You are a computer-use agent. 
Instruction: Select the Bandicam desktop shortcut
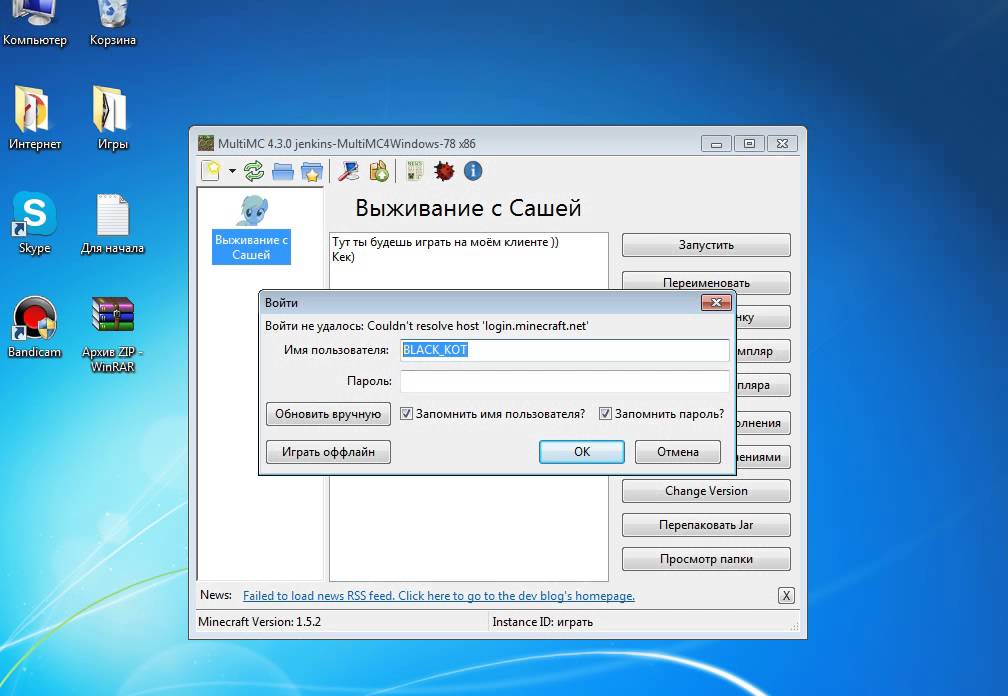pyautogui.click(x=35, y=326)
